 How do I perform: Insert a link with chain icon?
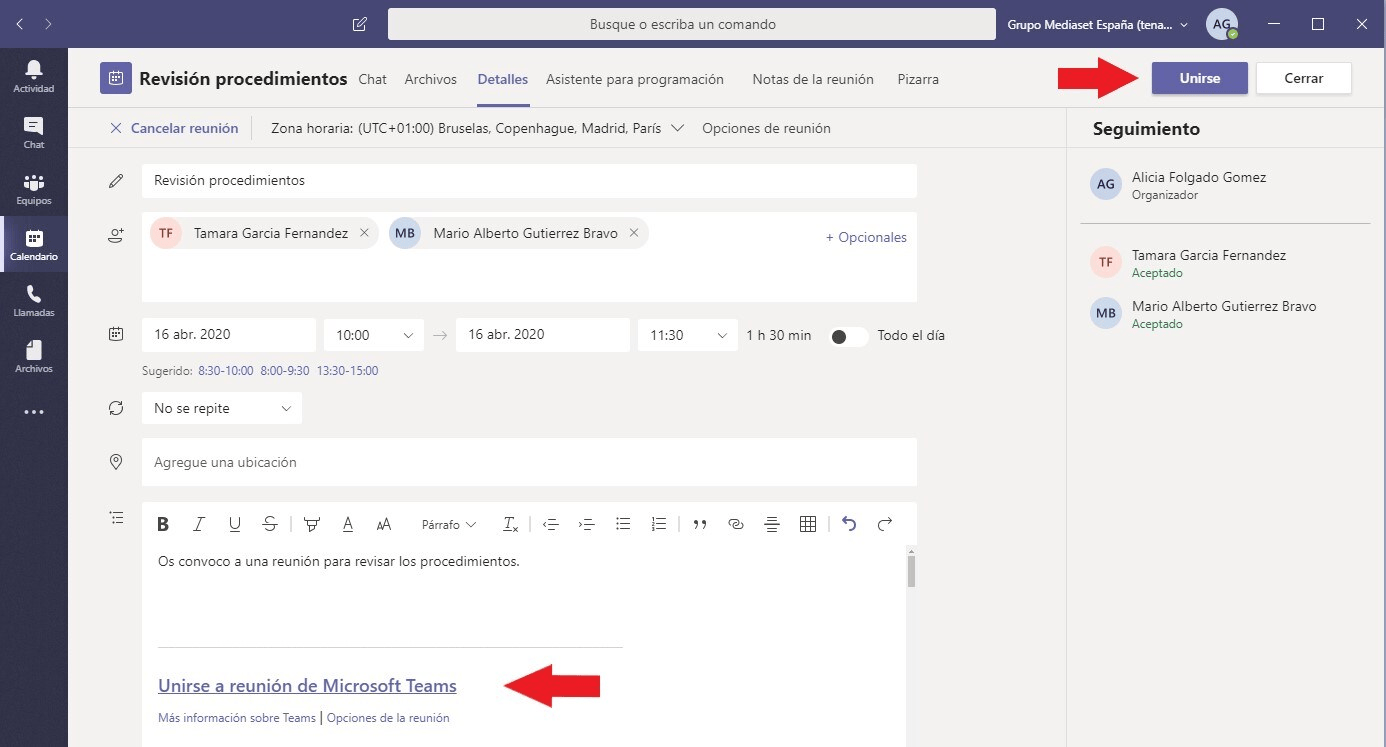736,524
